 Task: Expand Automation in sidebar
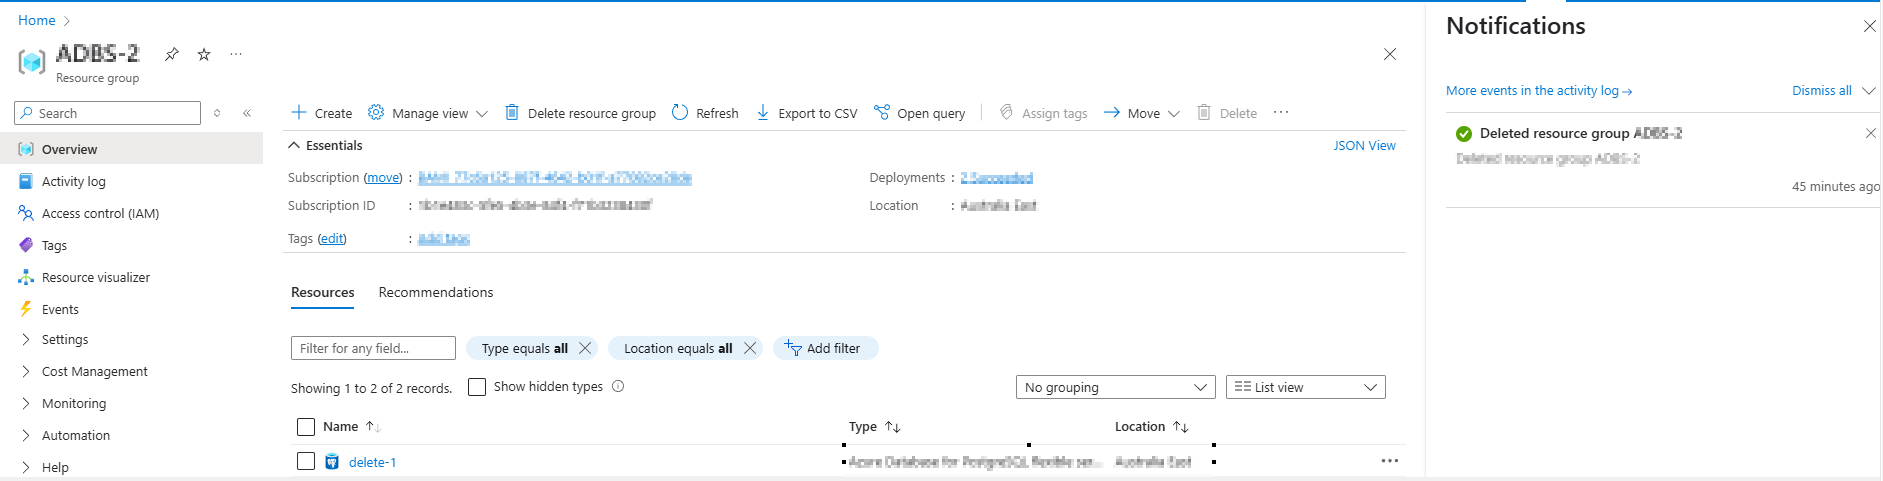tap(26, 436)
